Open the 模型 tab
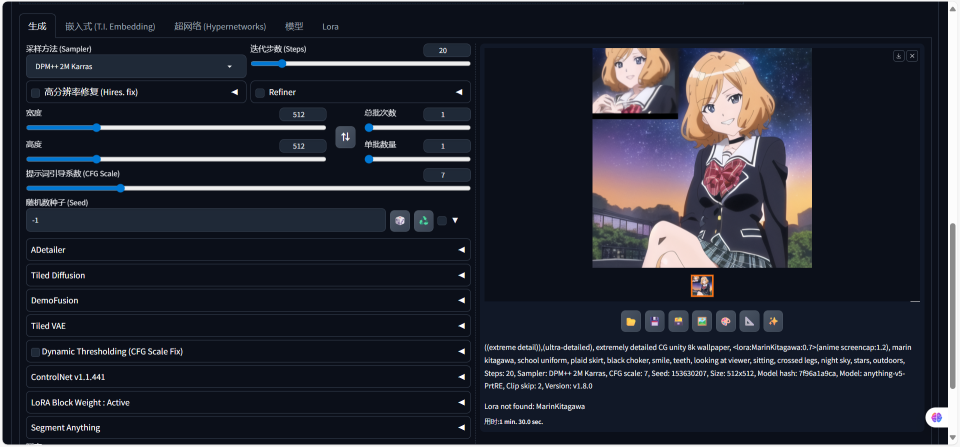 coord(294,26)
